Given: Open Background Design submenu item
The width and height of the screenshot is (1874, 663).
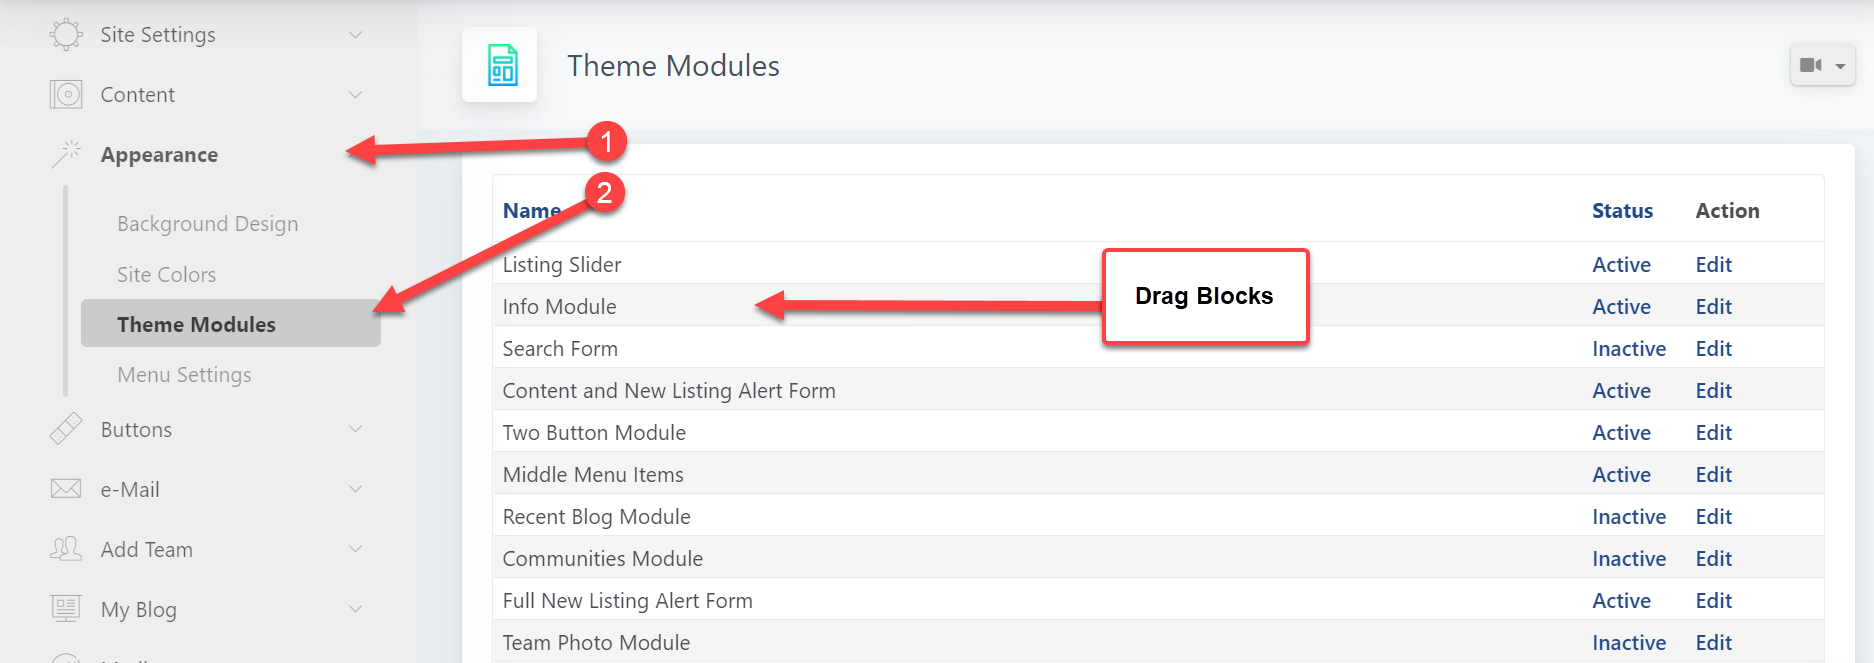Looking at the screenshot, I should [x=207, y=224].
